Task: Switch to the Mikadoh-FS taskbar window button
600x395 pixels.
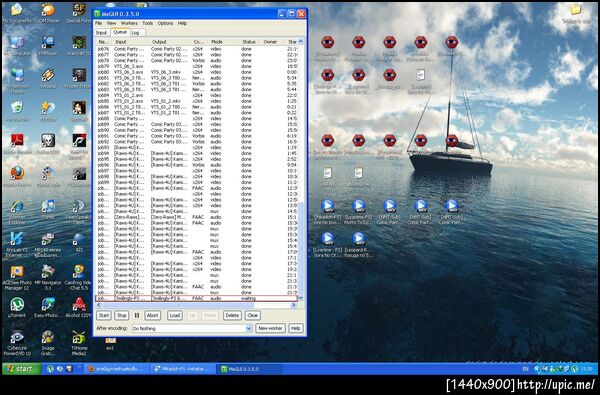Action: (184, 369)
